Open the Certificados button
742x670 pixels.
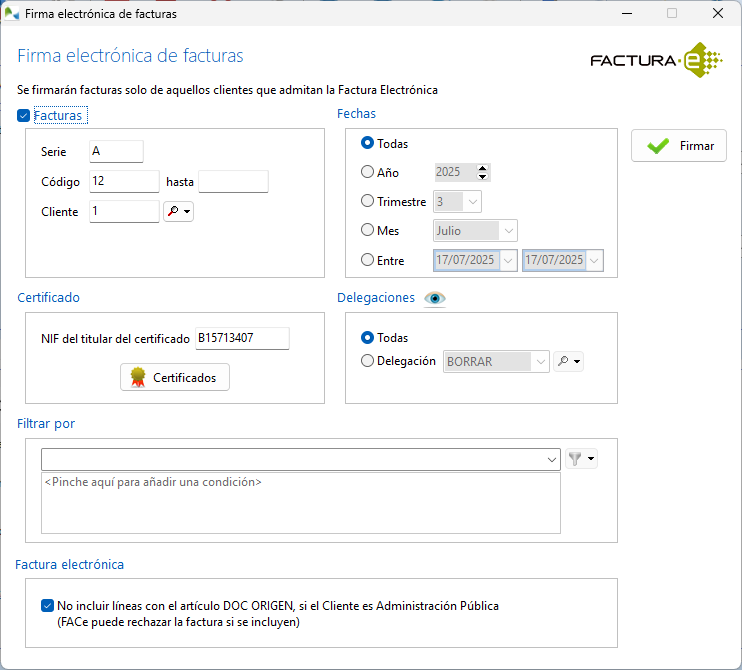(x=175, y=377)
